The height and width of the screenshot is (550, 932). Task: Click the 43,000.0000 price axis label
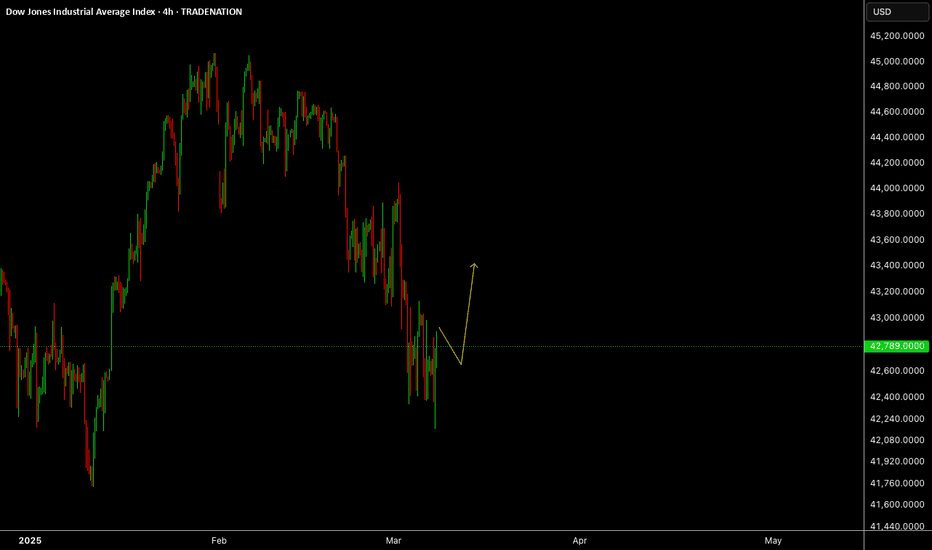pos(897,318)
